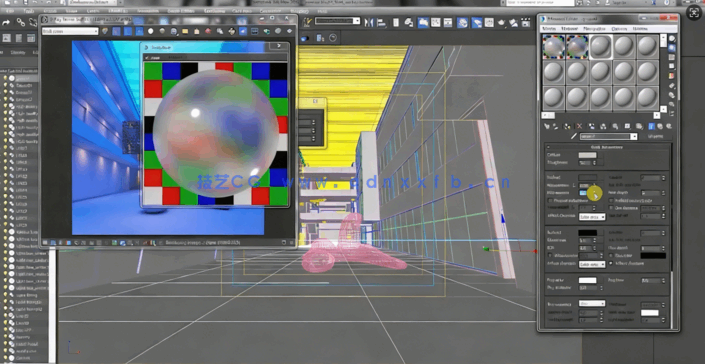Click Sample UV Tiling icon
705x364 pixels.
pyautogui.click(x=672, y=66)
